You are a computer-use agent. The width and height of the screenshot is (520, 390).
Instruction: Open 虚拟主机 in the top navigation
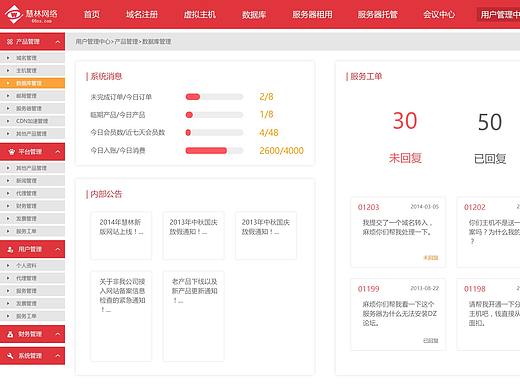pos(200,14)
